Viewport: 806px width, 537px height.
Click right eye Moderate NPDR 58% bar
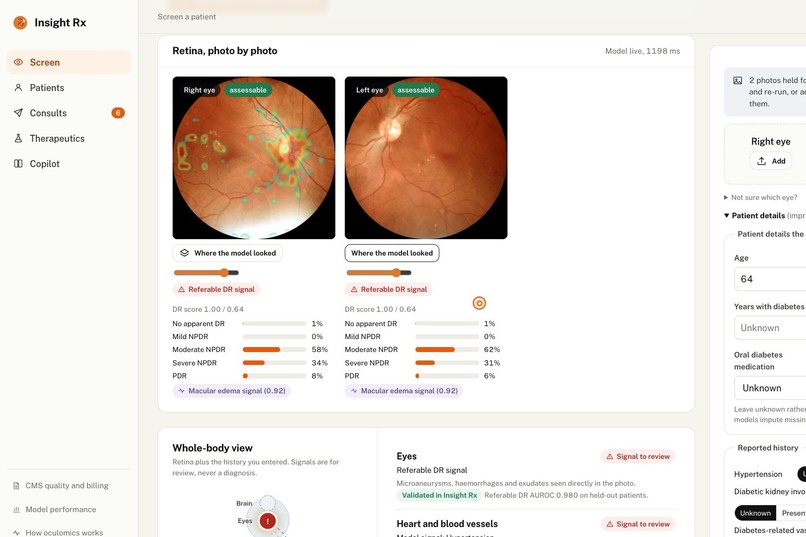[274, 350]
